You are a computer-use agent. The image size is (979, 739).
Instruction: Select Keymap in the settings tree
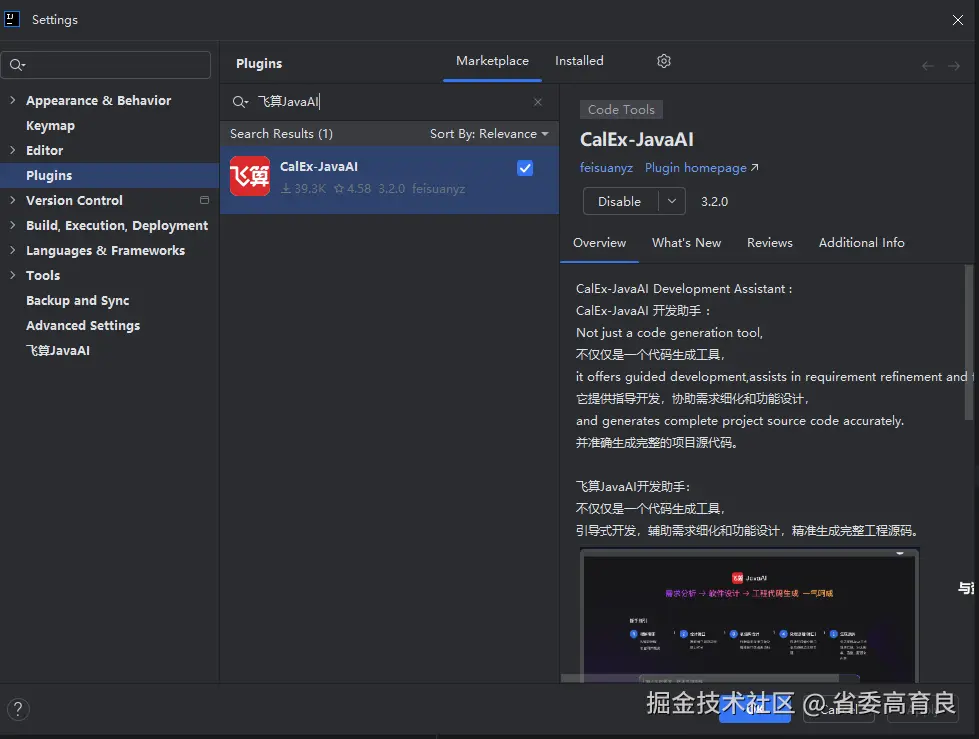[x=50, y=125]
